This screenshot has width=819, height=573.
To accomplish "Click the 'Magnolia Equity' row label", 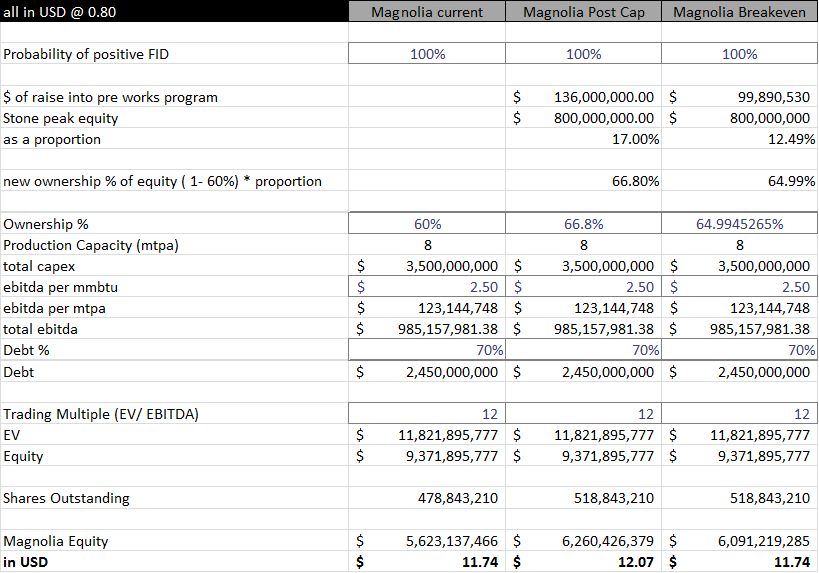I will click(55, 541).
